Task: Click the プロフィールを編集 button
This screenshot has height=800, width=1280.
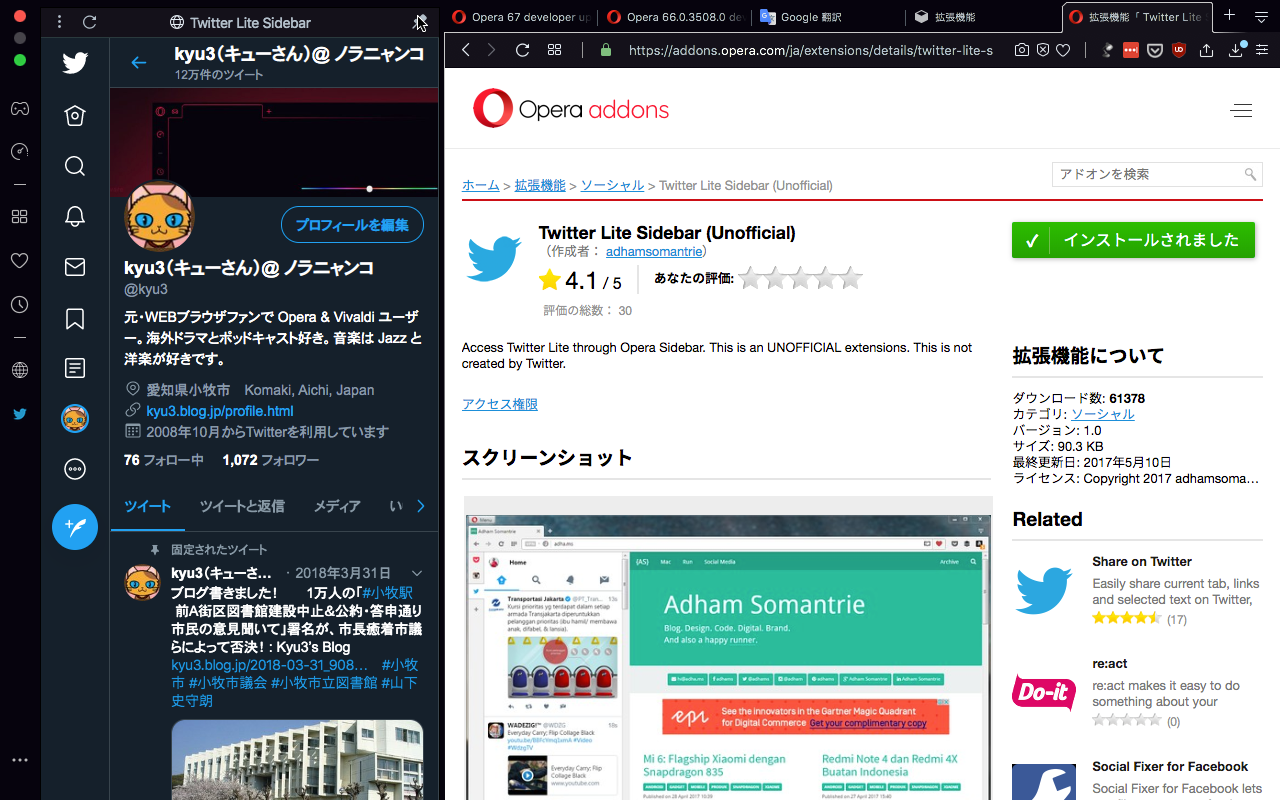Action: click(352, 225)
